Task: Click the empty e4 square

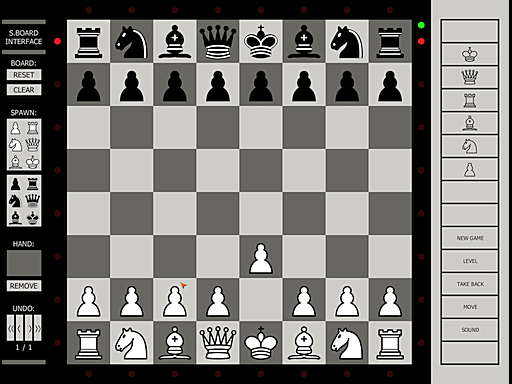Action: [261, 214]
